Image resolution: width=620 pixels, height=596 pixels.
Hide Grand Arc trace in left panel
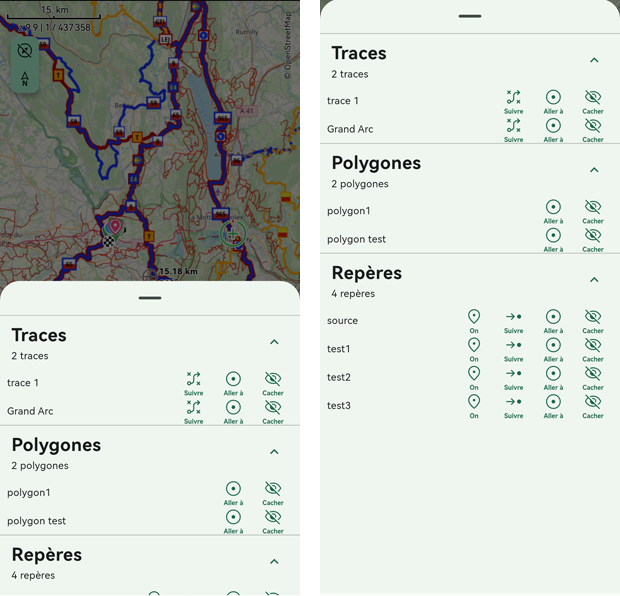click(273, 412)
